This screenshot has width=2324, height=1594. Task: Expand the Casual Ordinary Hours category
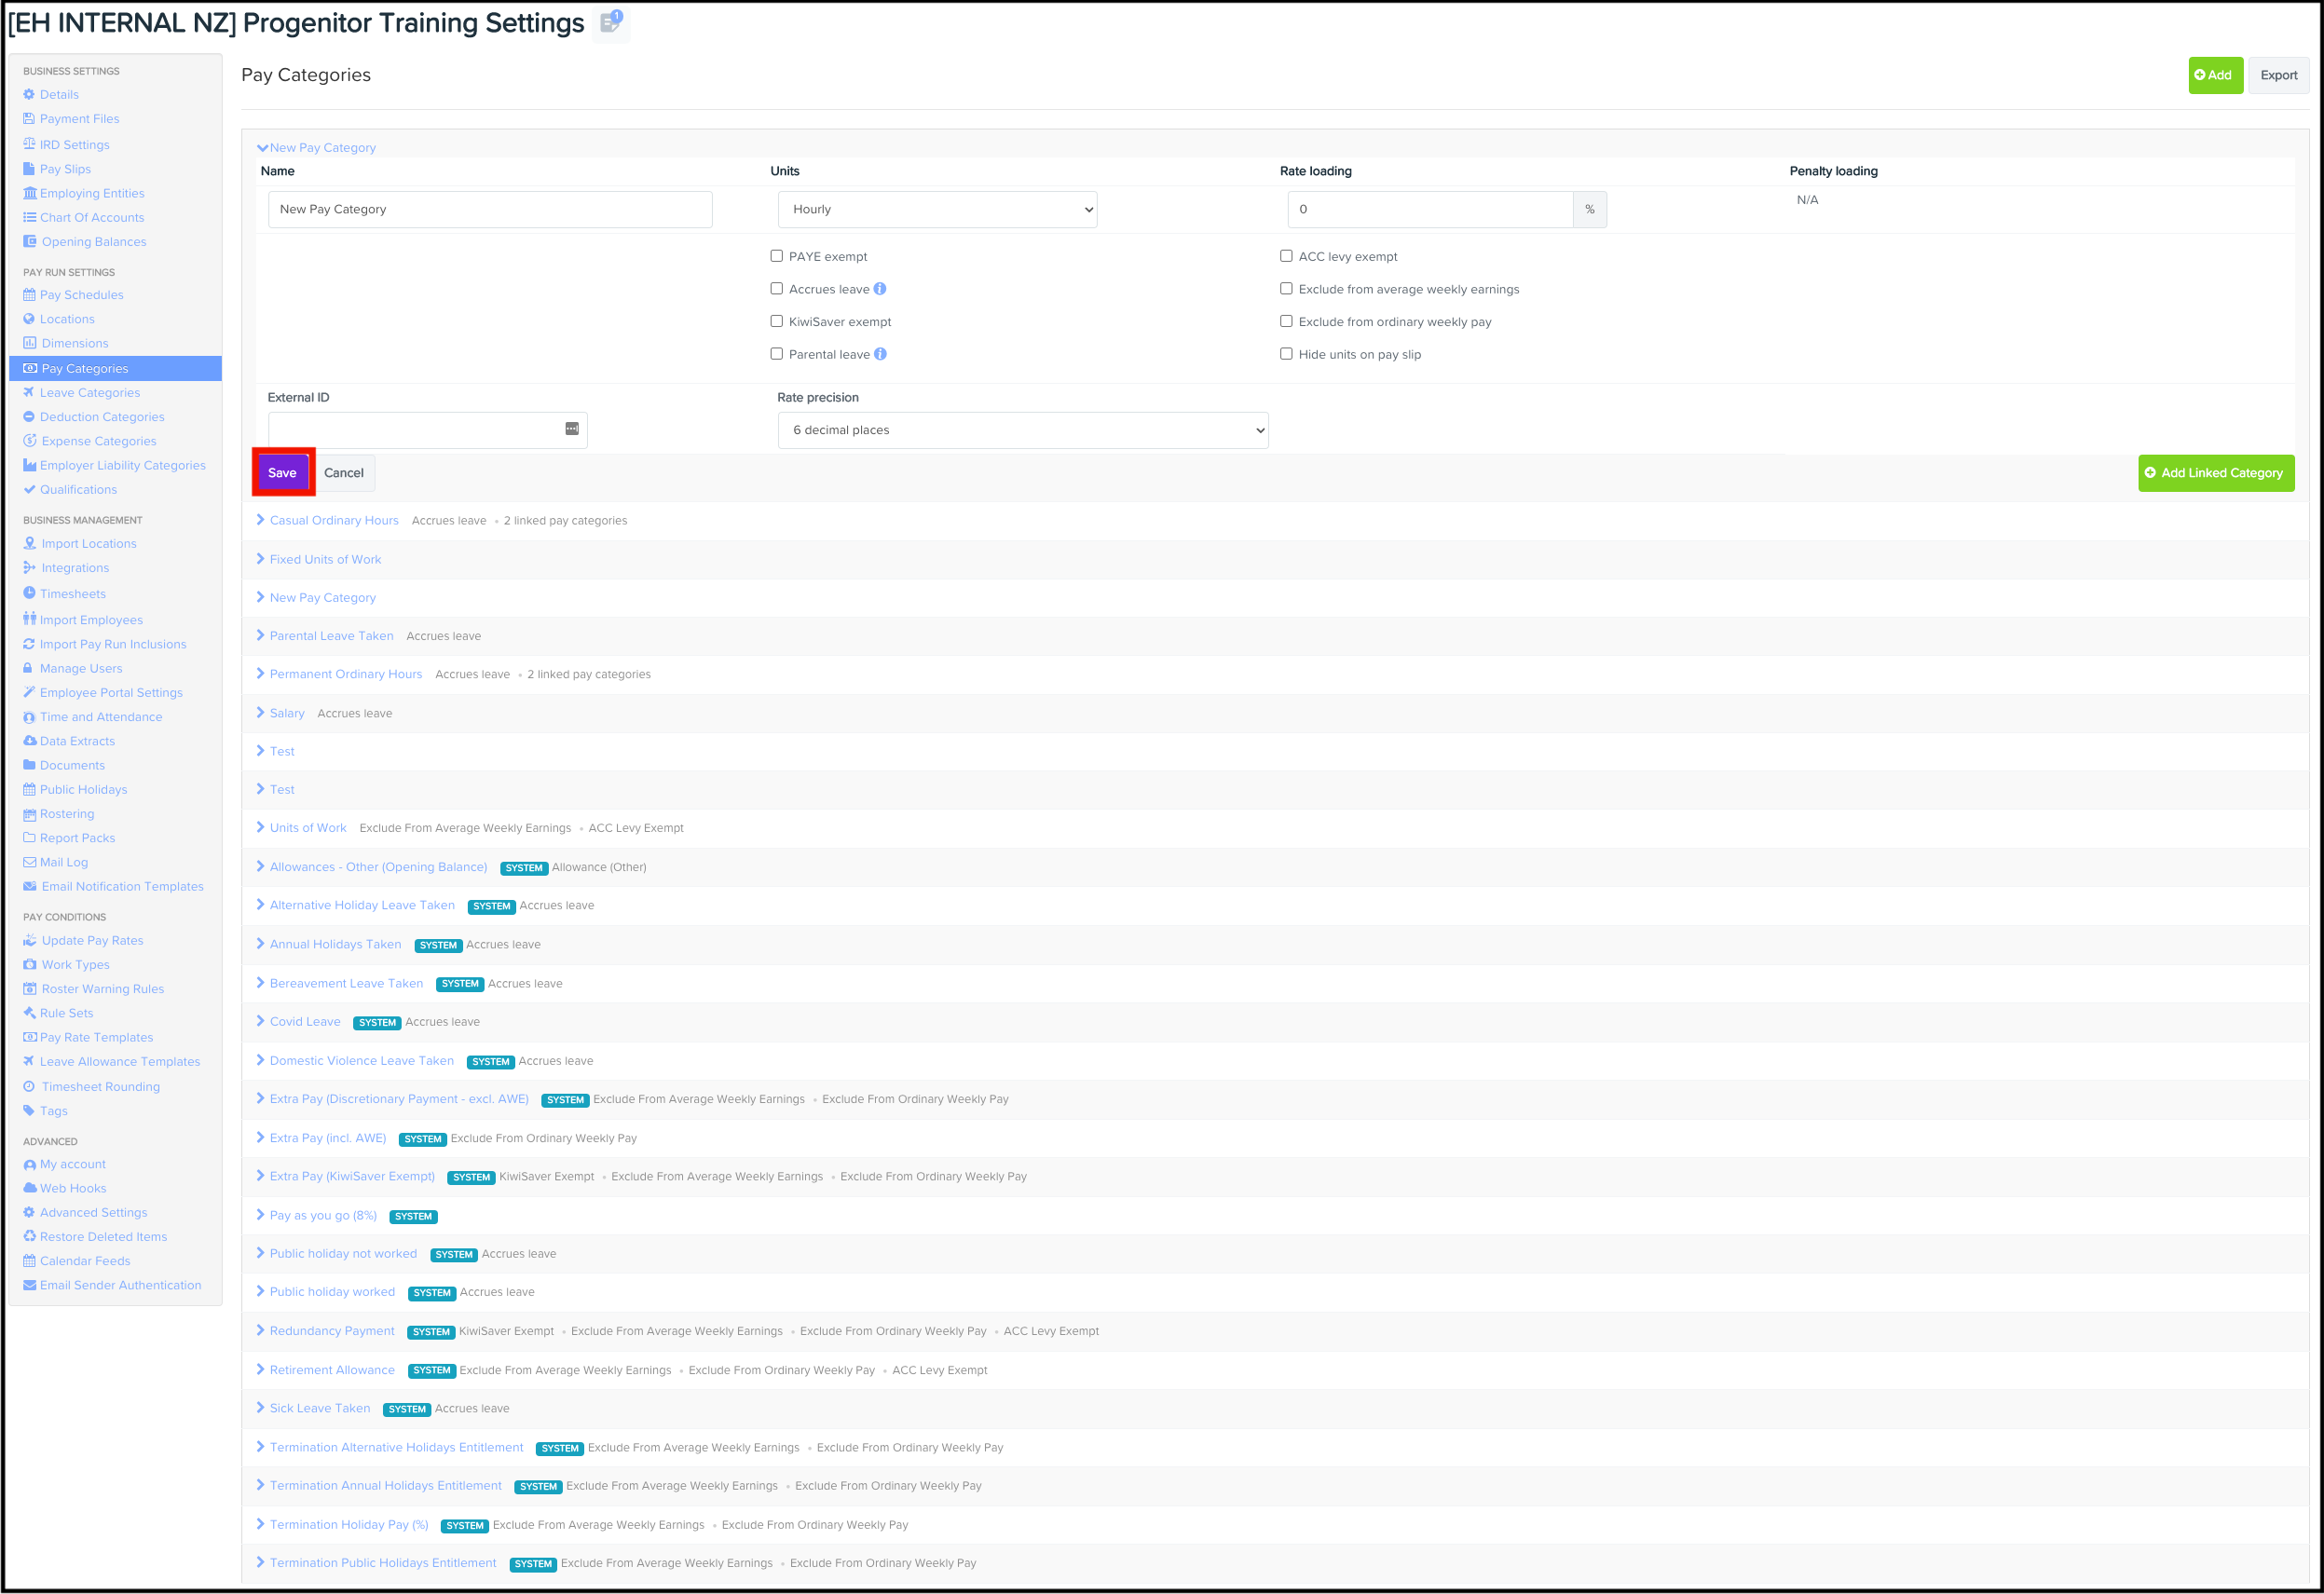[x=333, y=520]
